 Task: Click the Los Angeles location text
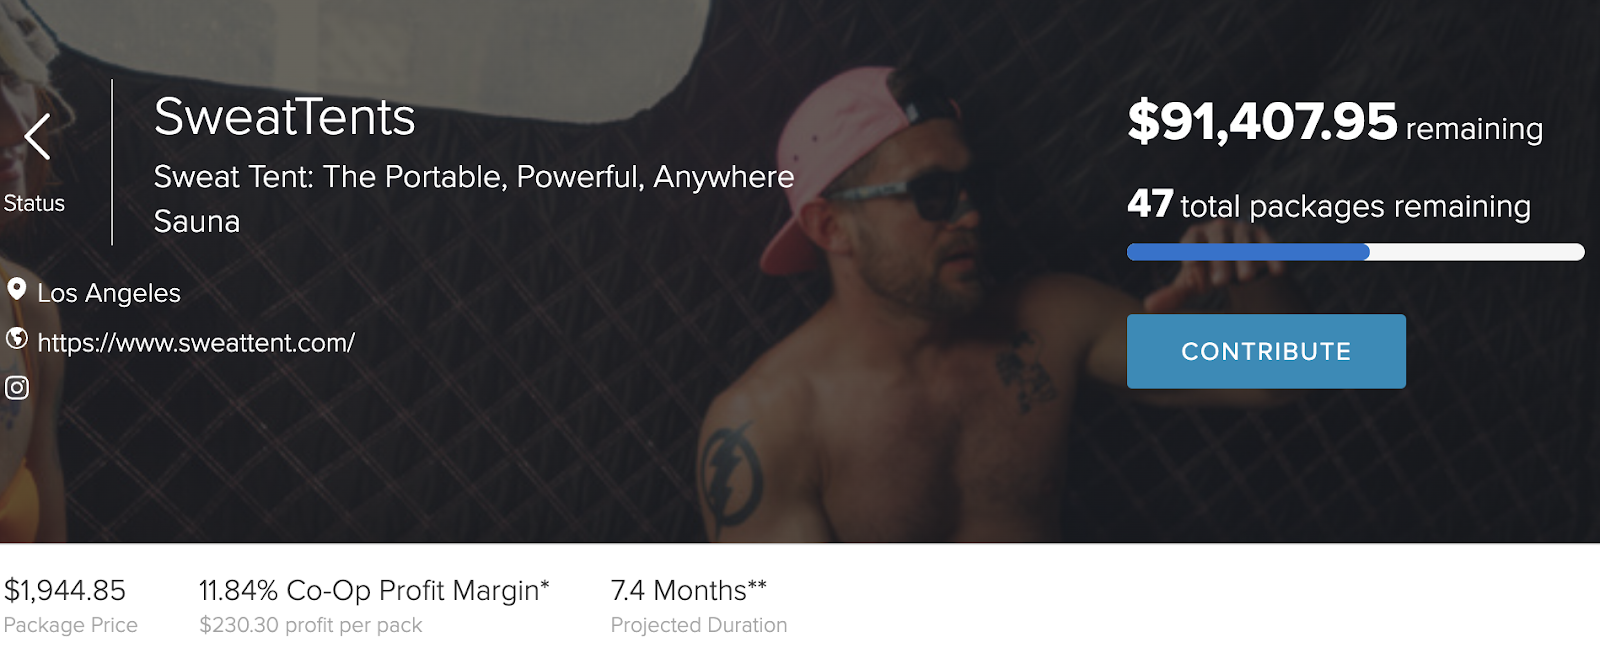pos(109,293)
